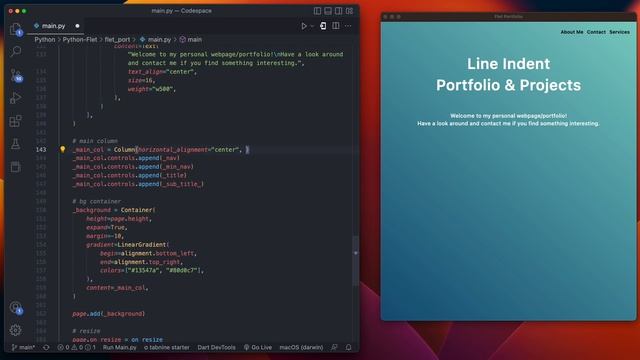
Task: Click the "content=_main_col," code line
Action: coord(117,288)
